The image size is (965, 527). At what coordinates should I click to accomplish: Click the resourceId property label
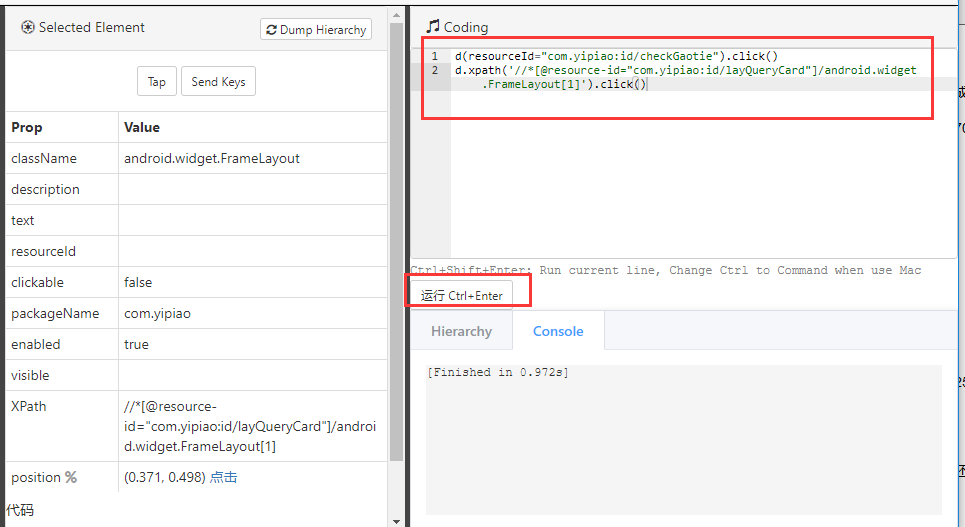pyautogui.click(x=43, y=251)
